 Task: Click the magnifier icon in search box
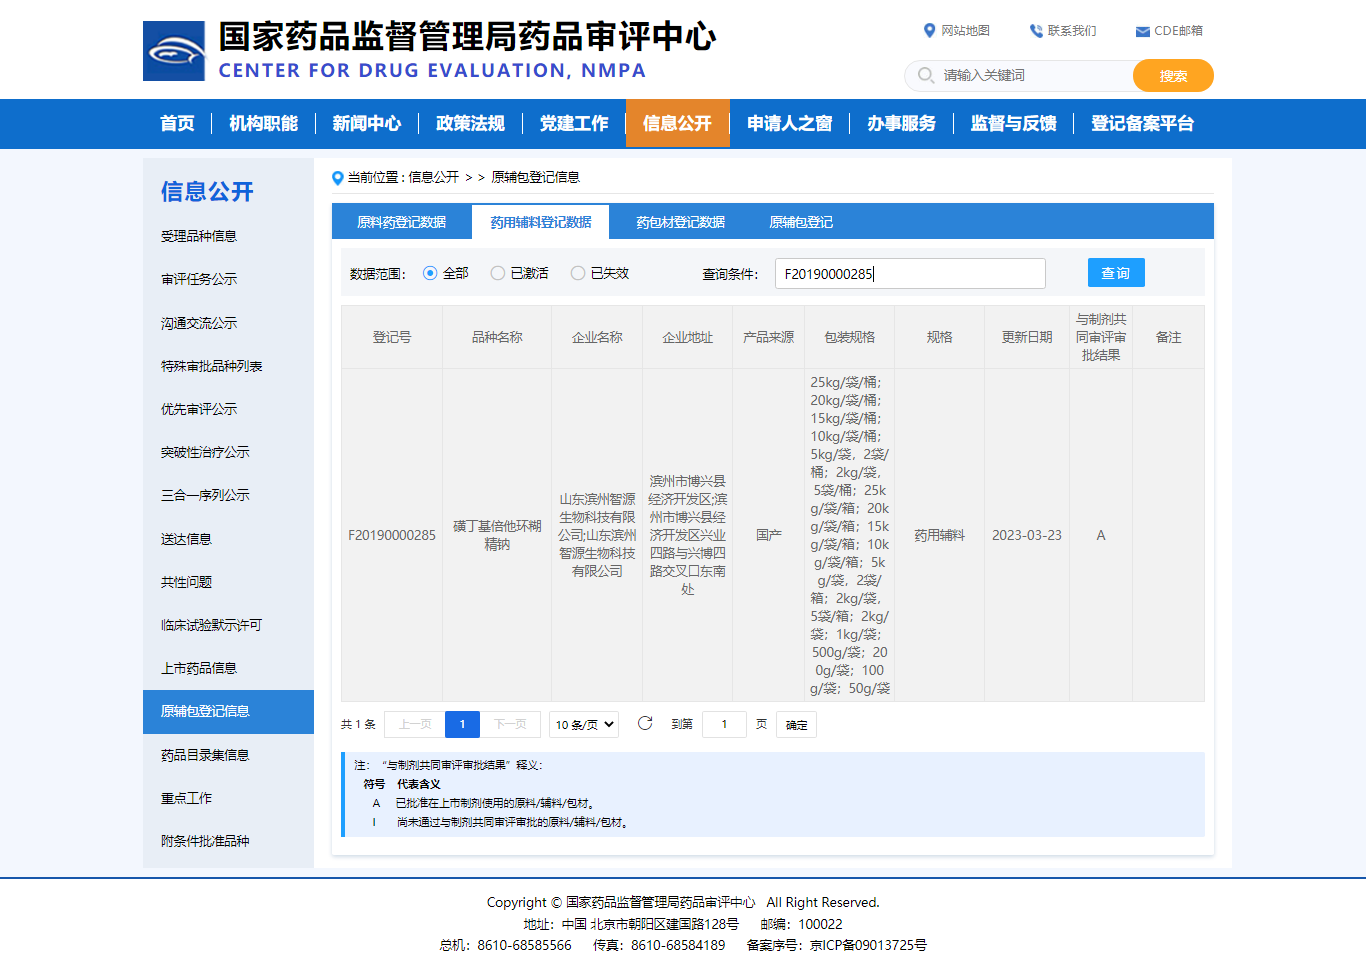point(926,75)
